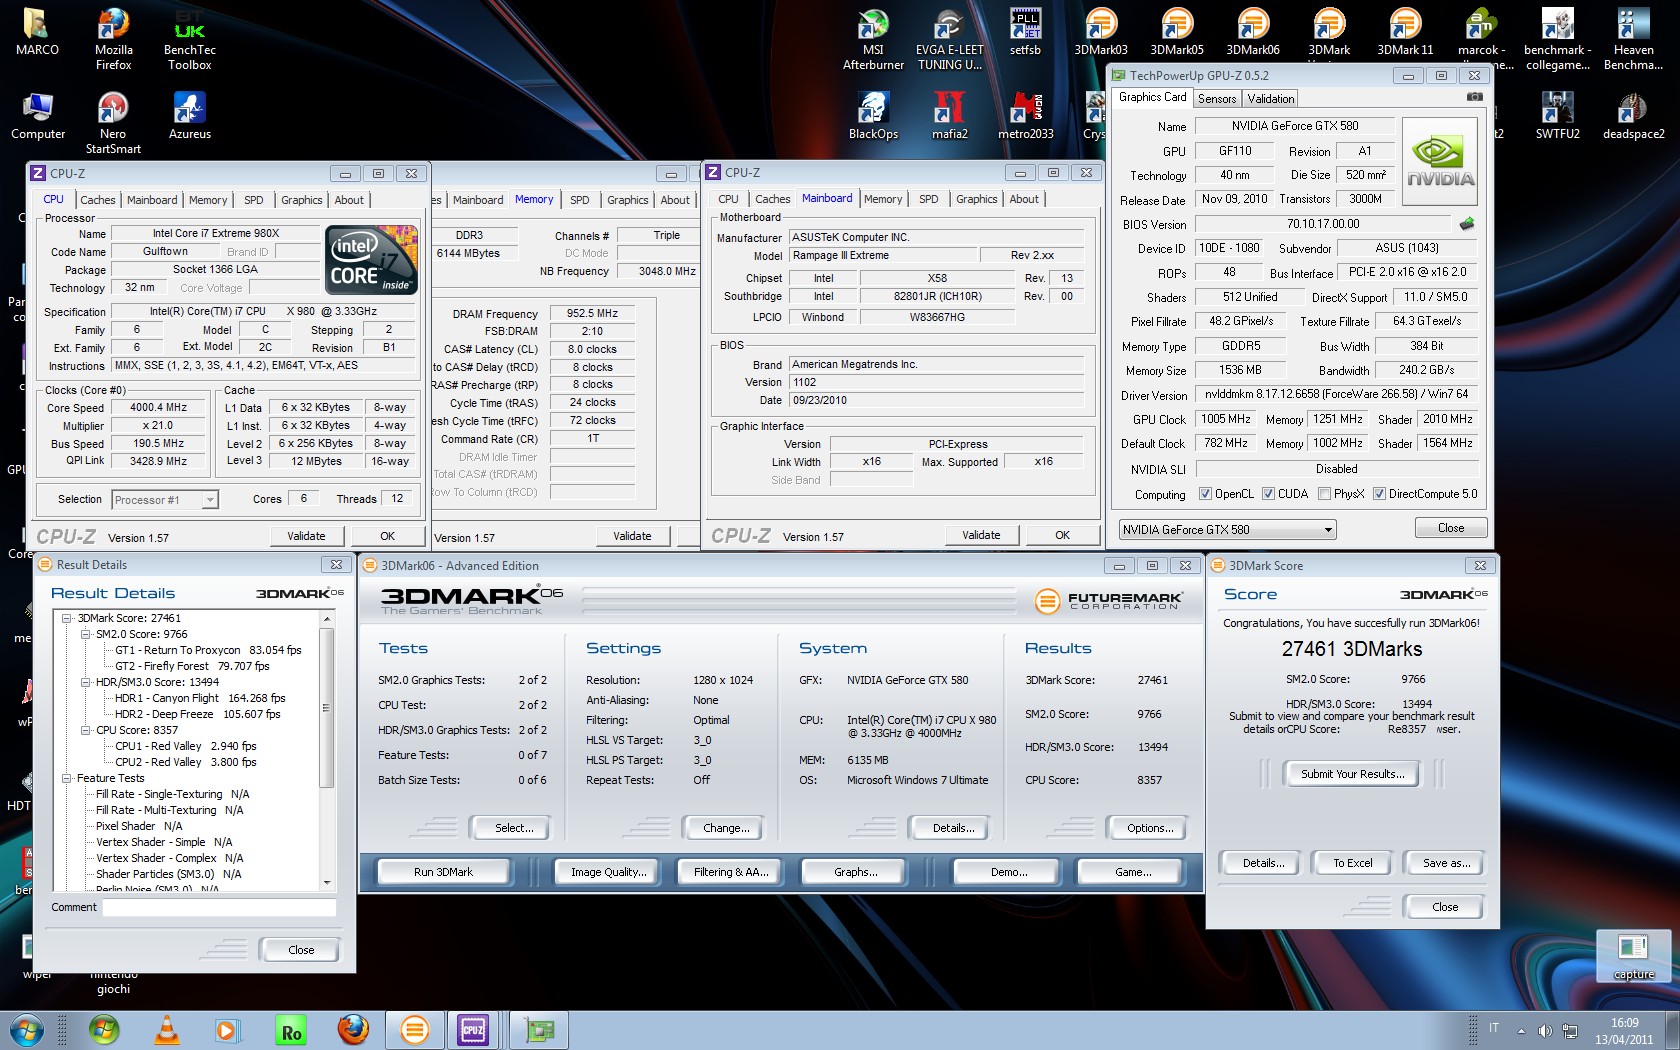
Task: Open the Azureus desktop icon
Action: pyautogui.click(x=189, y=116)
